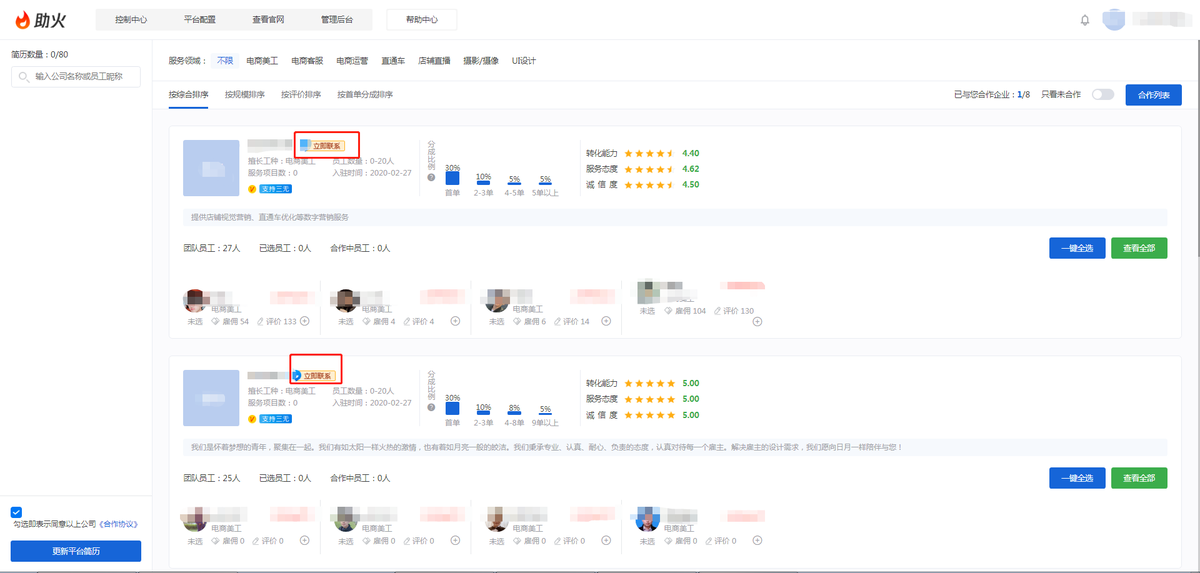Image resolution: width=1200 pixels, height=573 pixels.
Task: Open the 帮助中心 button
Action: point(421,20)
